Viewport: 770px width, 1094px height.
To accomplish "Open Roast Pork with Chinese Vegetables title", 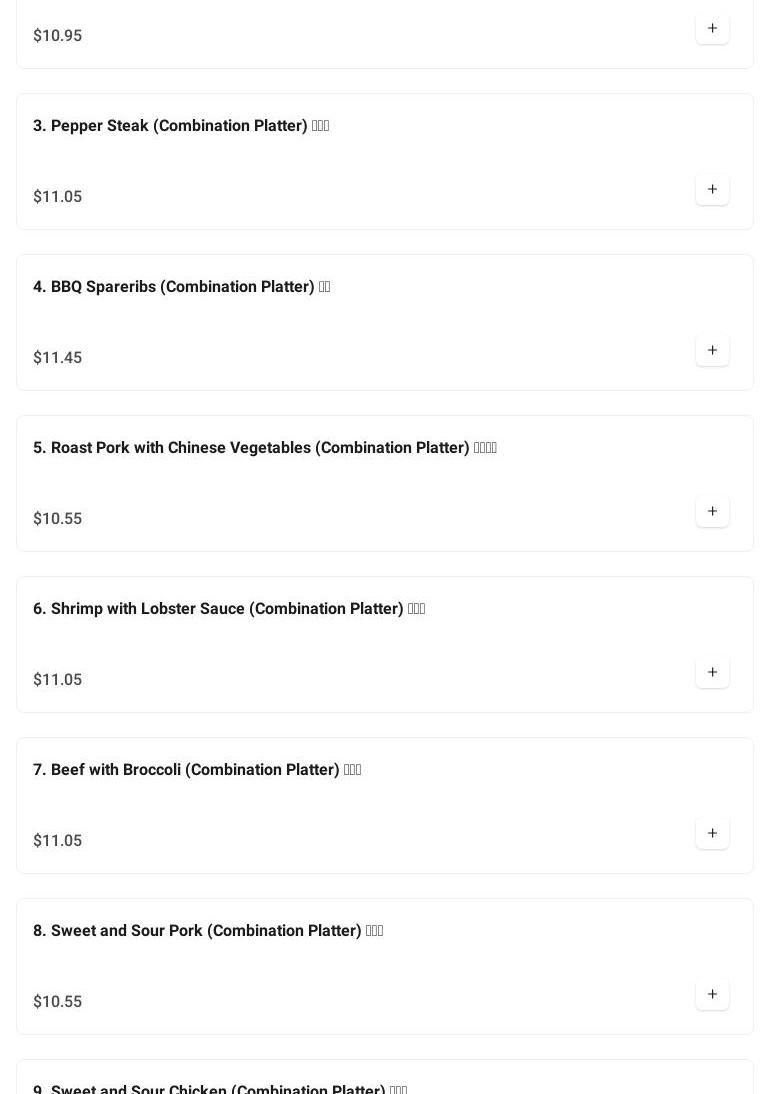I will (264, 448).
